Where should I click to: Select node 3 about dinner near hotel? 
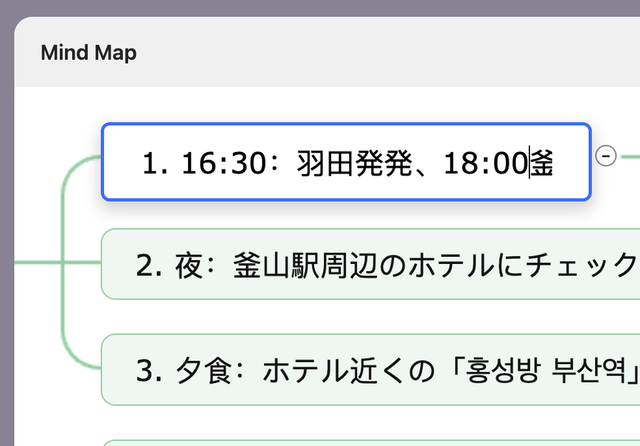coord(370,370)
